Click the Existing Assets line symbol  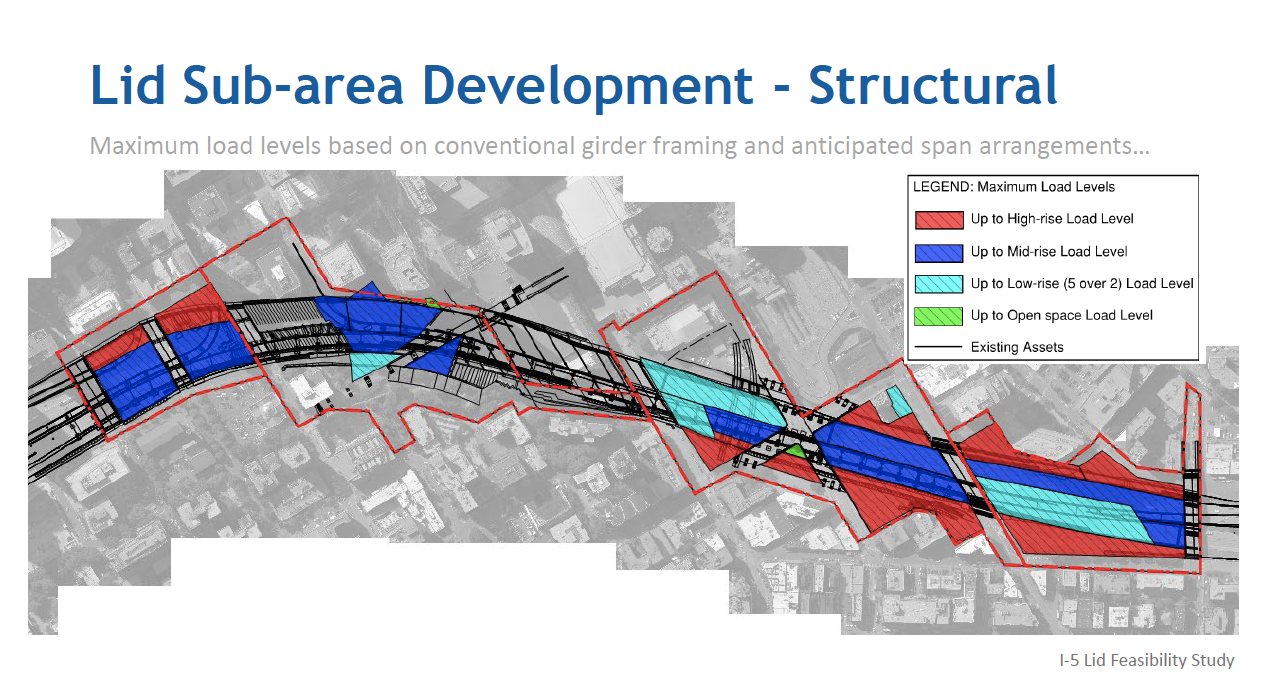(938, 347)
